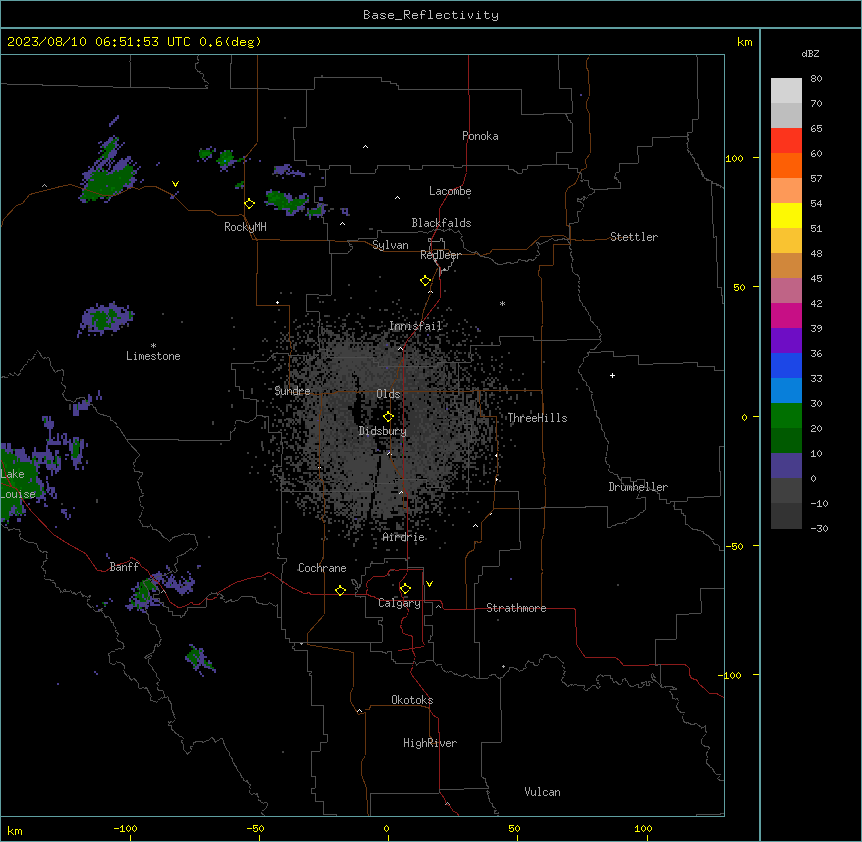Image resolution: width=862 pixels, height=842 pixels.
Task: Click the -100 tick on bottom axis
Action: point(125,828)
